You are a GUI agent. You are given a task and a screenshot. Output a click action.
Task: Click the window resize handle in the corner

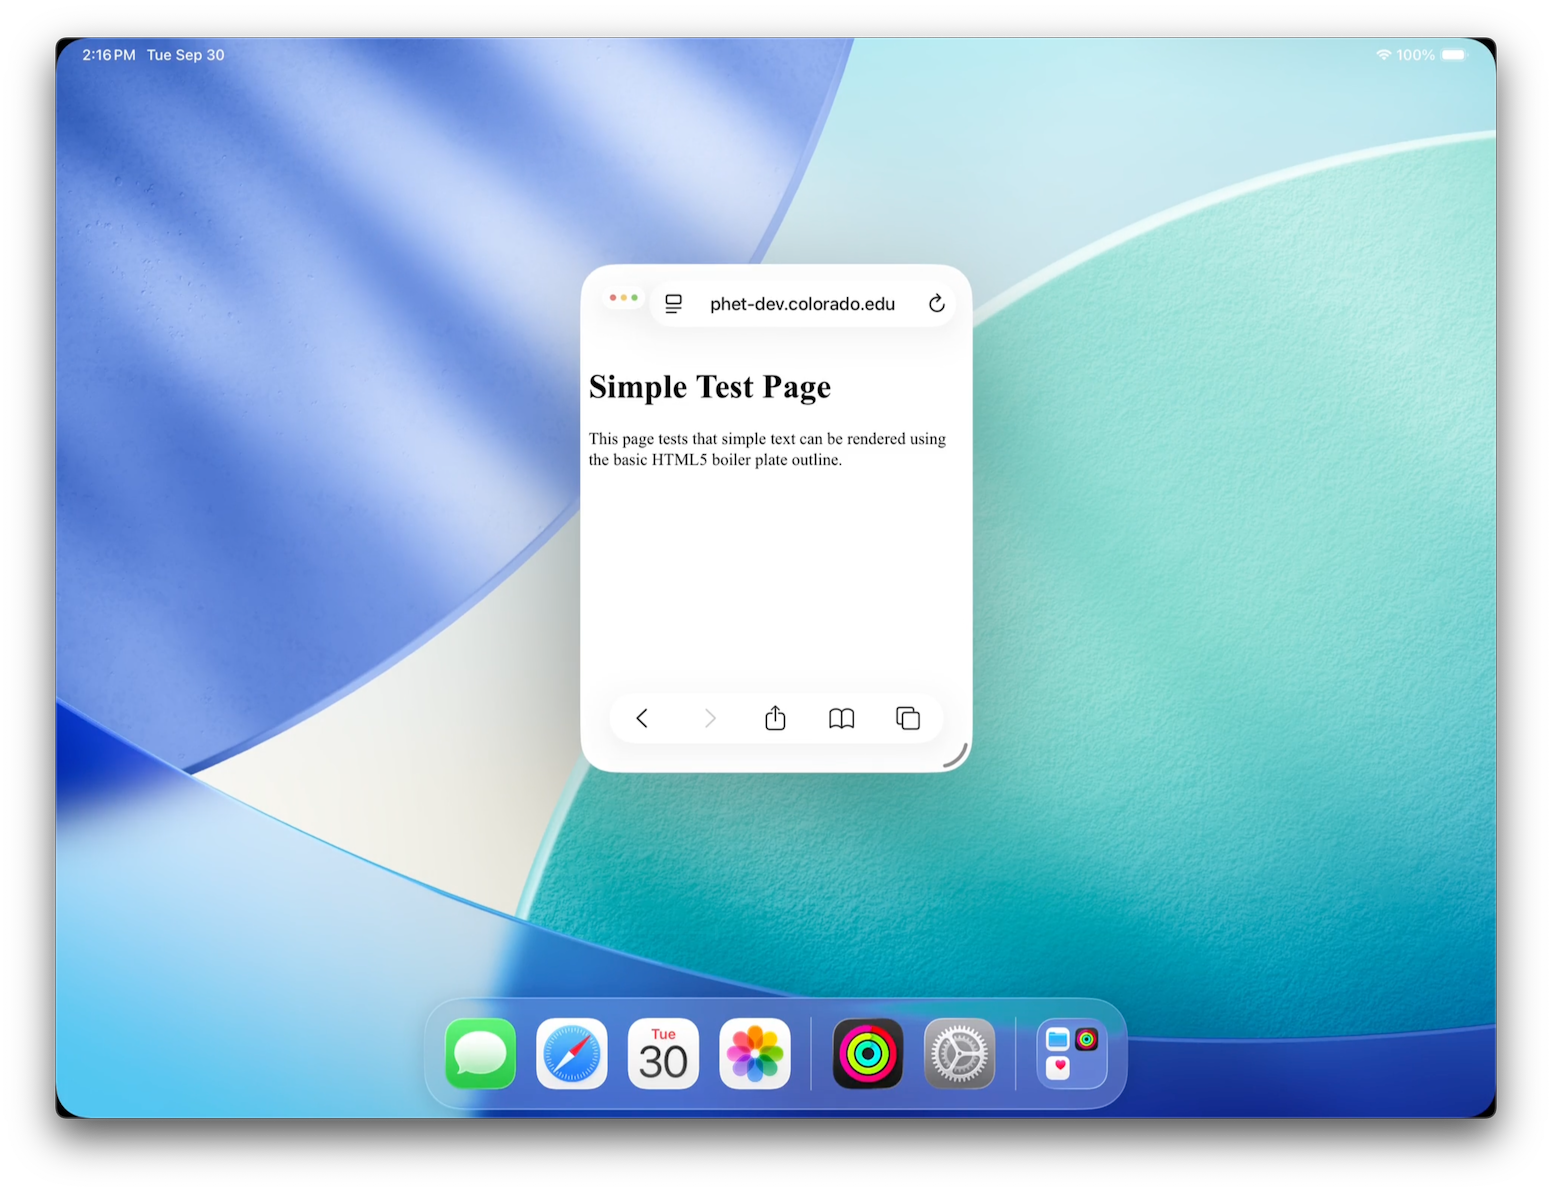[x=956, y=756]
